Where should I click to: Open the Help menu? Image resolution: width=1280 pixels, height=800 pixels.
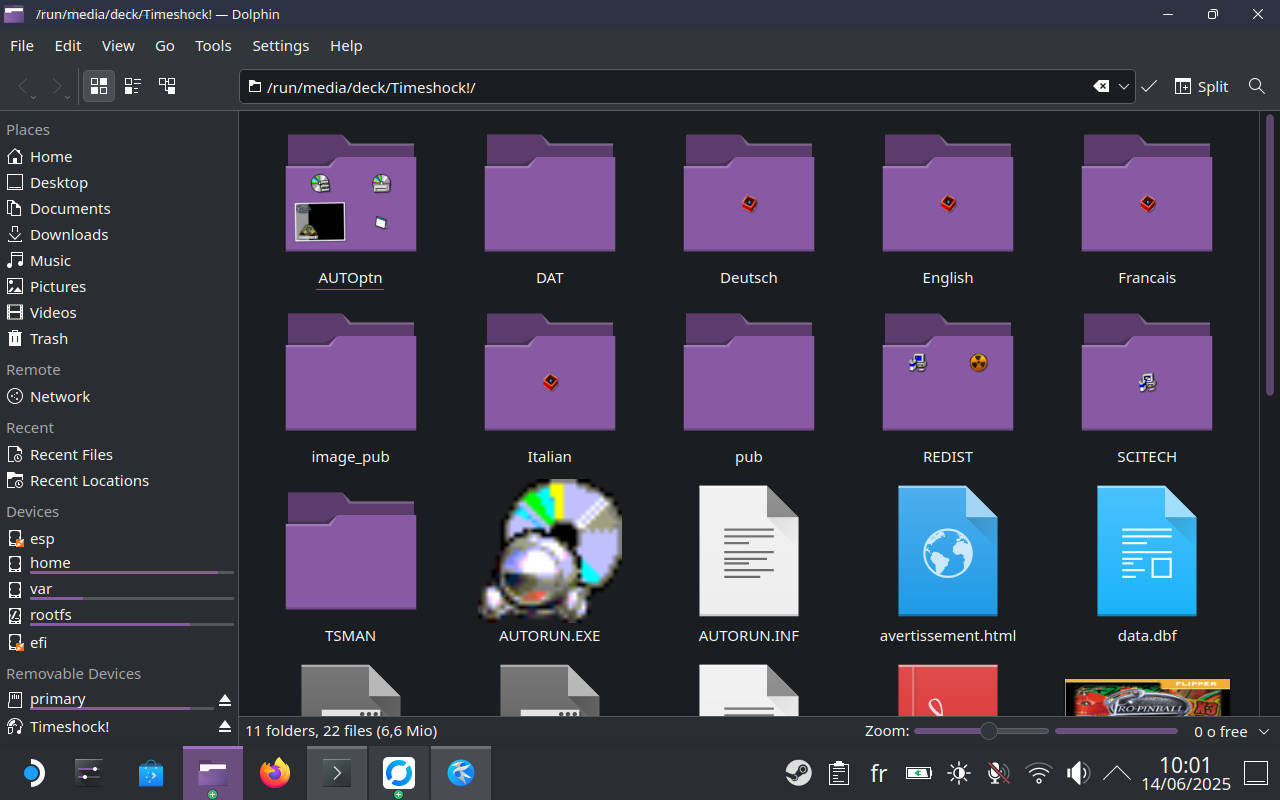(346, 46)
